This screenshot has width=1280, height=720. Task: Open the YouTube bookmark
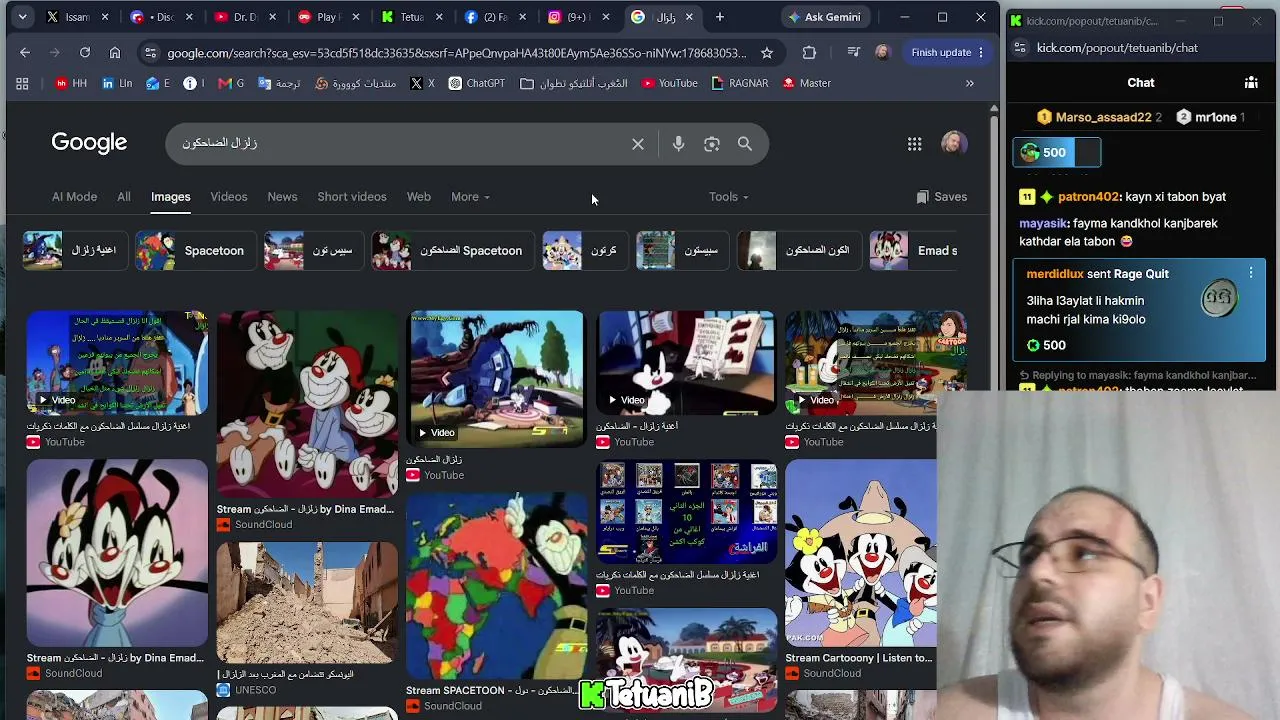[669, 83]
